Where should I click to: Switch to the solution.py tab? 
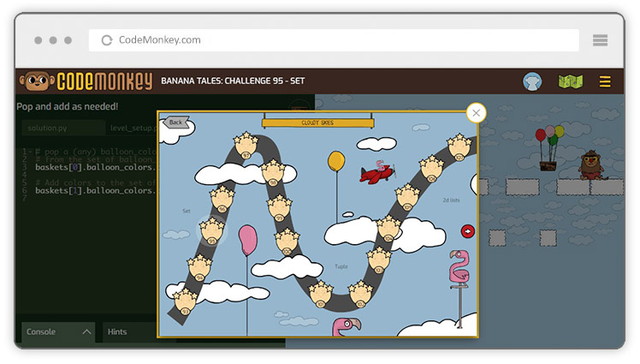[47, 128]
